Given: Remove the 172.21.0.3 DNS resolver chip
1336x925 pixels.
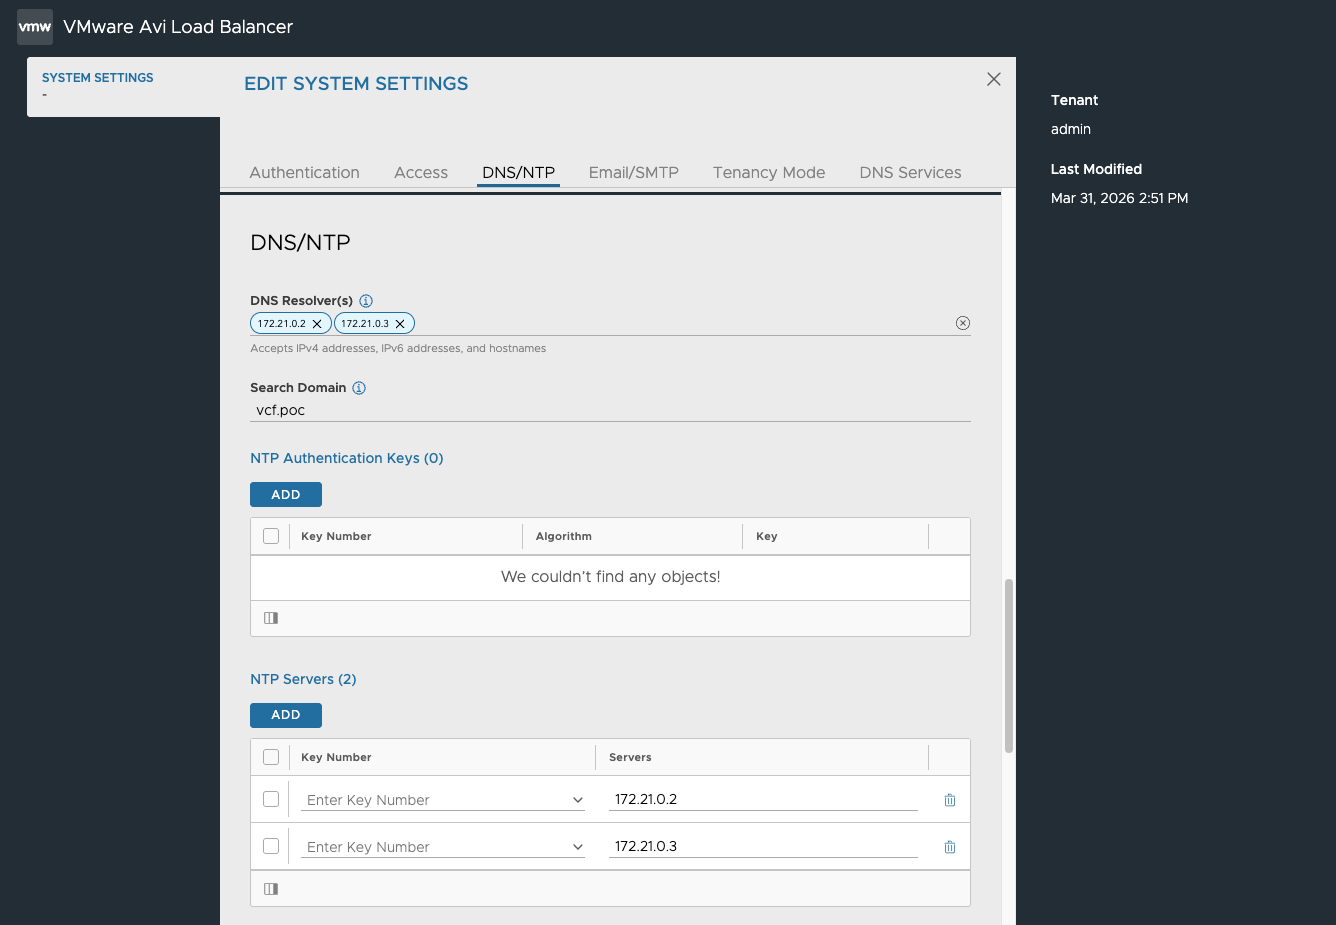Looking at the screenshot, I should pos(400,324).
